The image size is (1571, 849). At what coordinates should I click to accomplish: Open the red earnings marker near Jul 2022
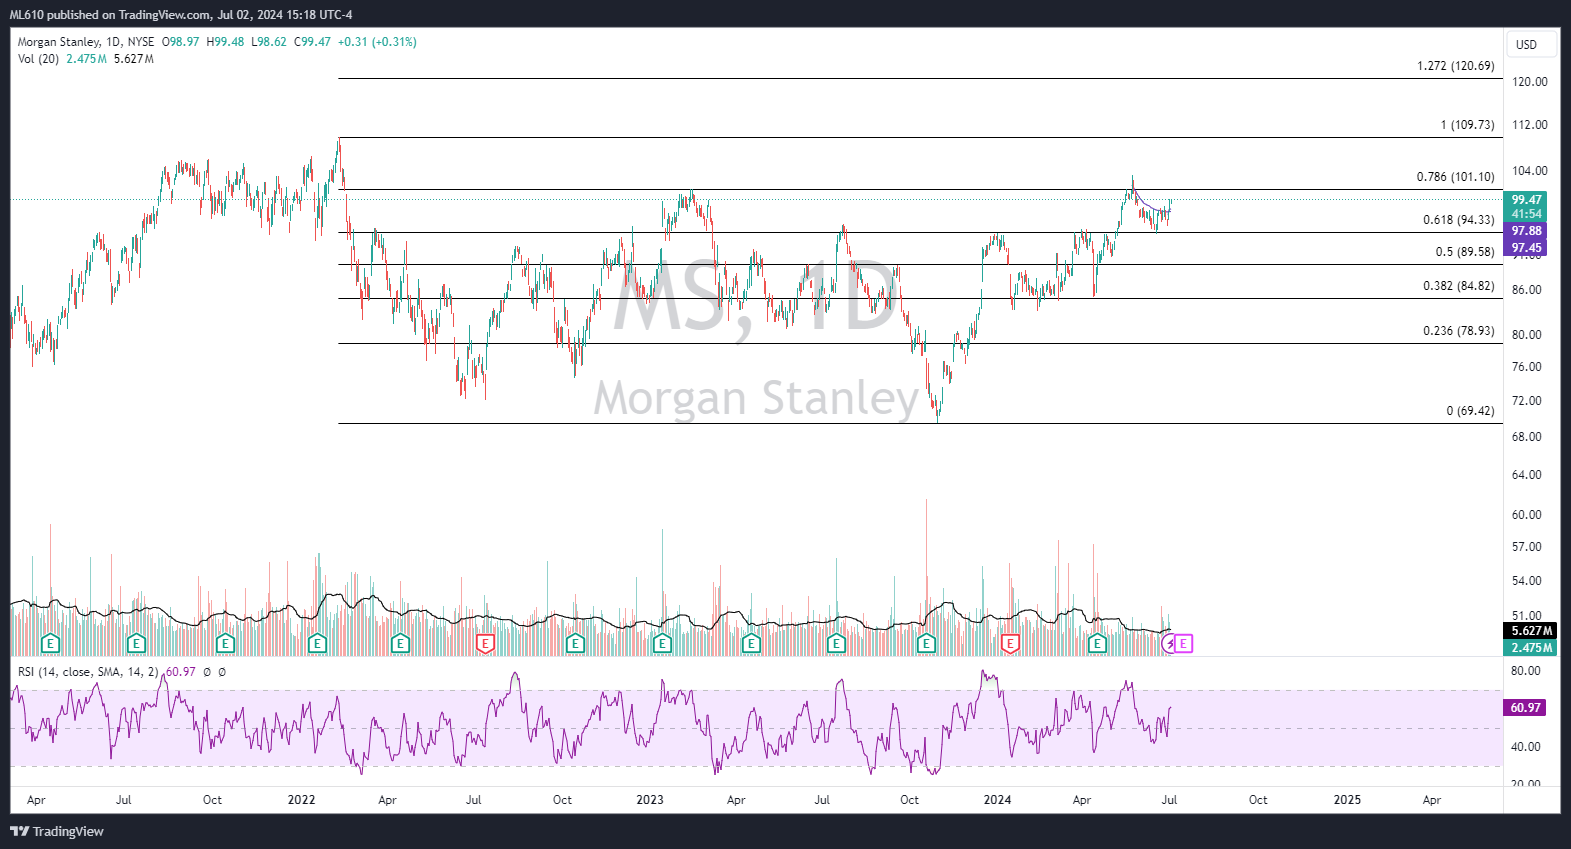click(486, 643)
